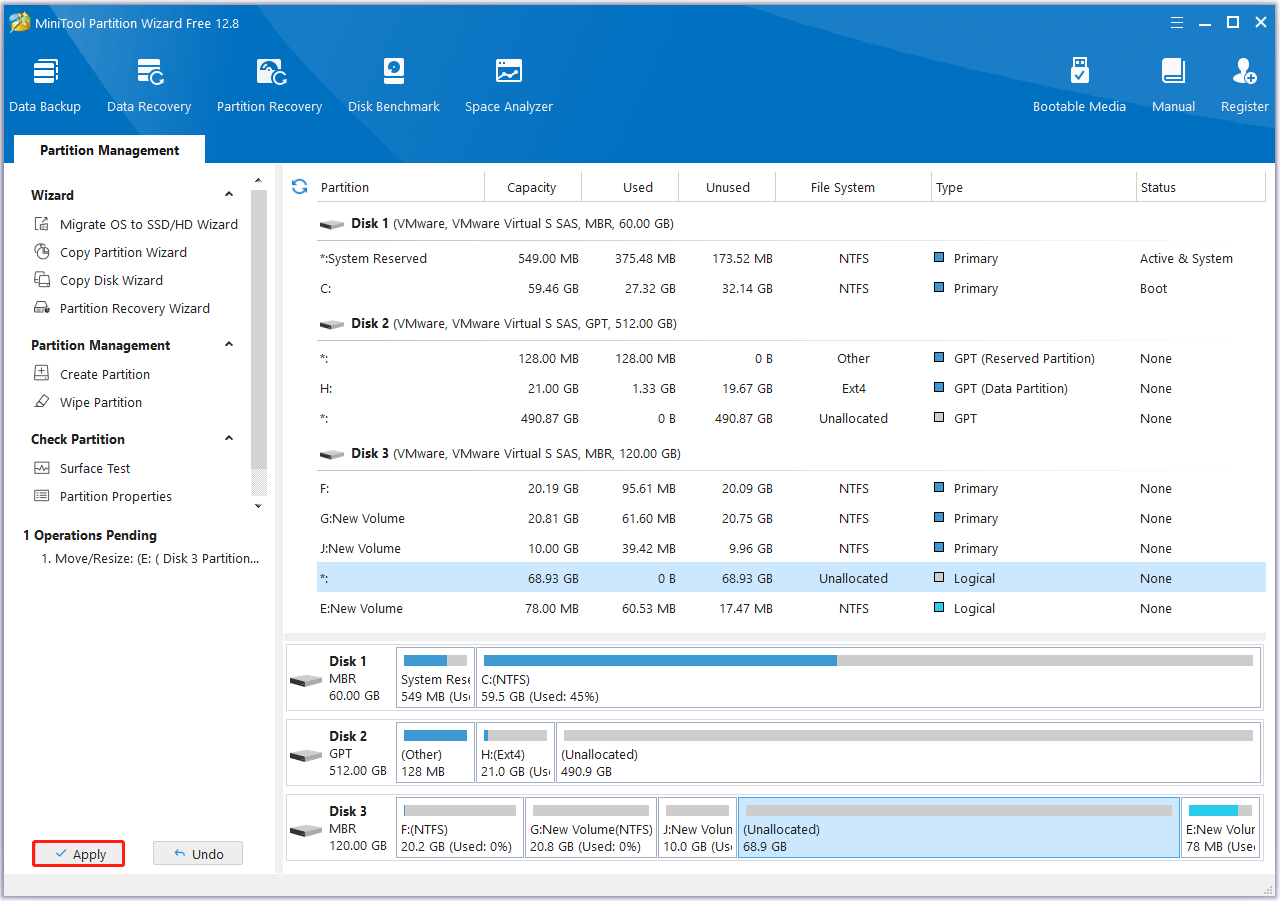Viewport: 1280px width, 902px height.
Task: Click J:New Volume block in disk map
Action: click(697, 827)
